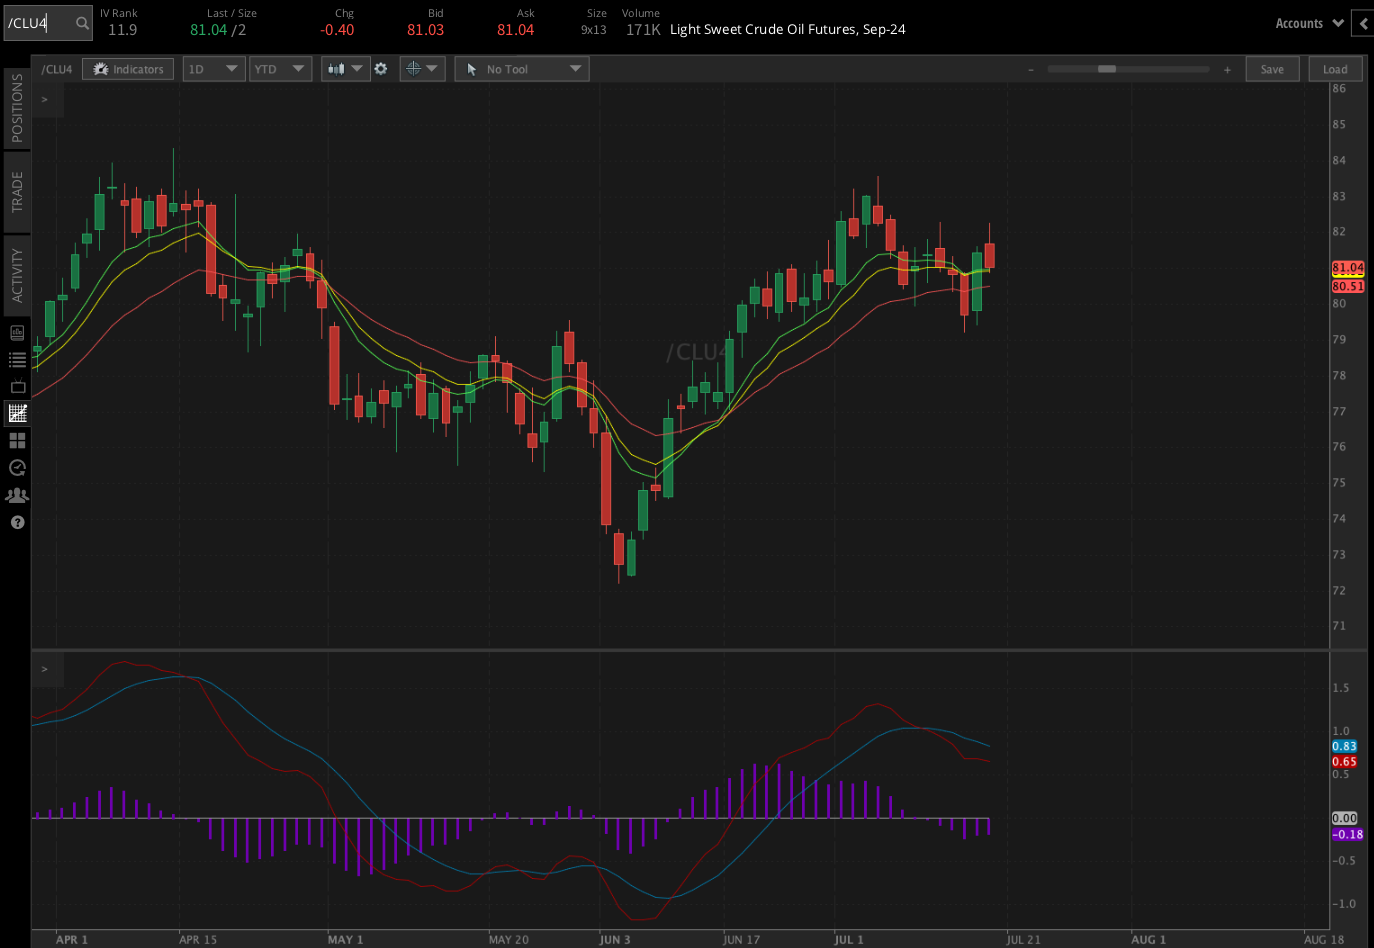The image size is (1374, 948).
Task: Click the follow traders people icon
Action: (x=17, y=494)
